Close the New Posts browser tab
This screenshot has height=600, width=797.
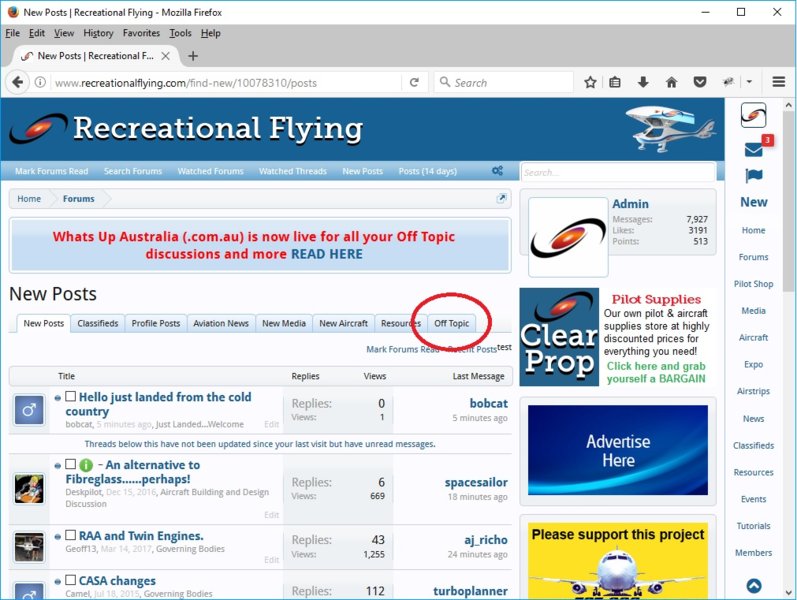click(165, 56)
